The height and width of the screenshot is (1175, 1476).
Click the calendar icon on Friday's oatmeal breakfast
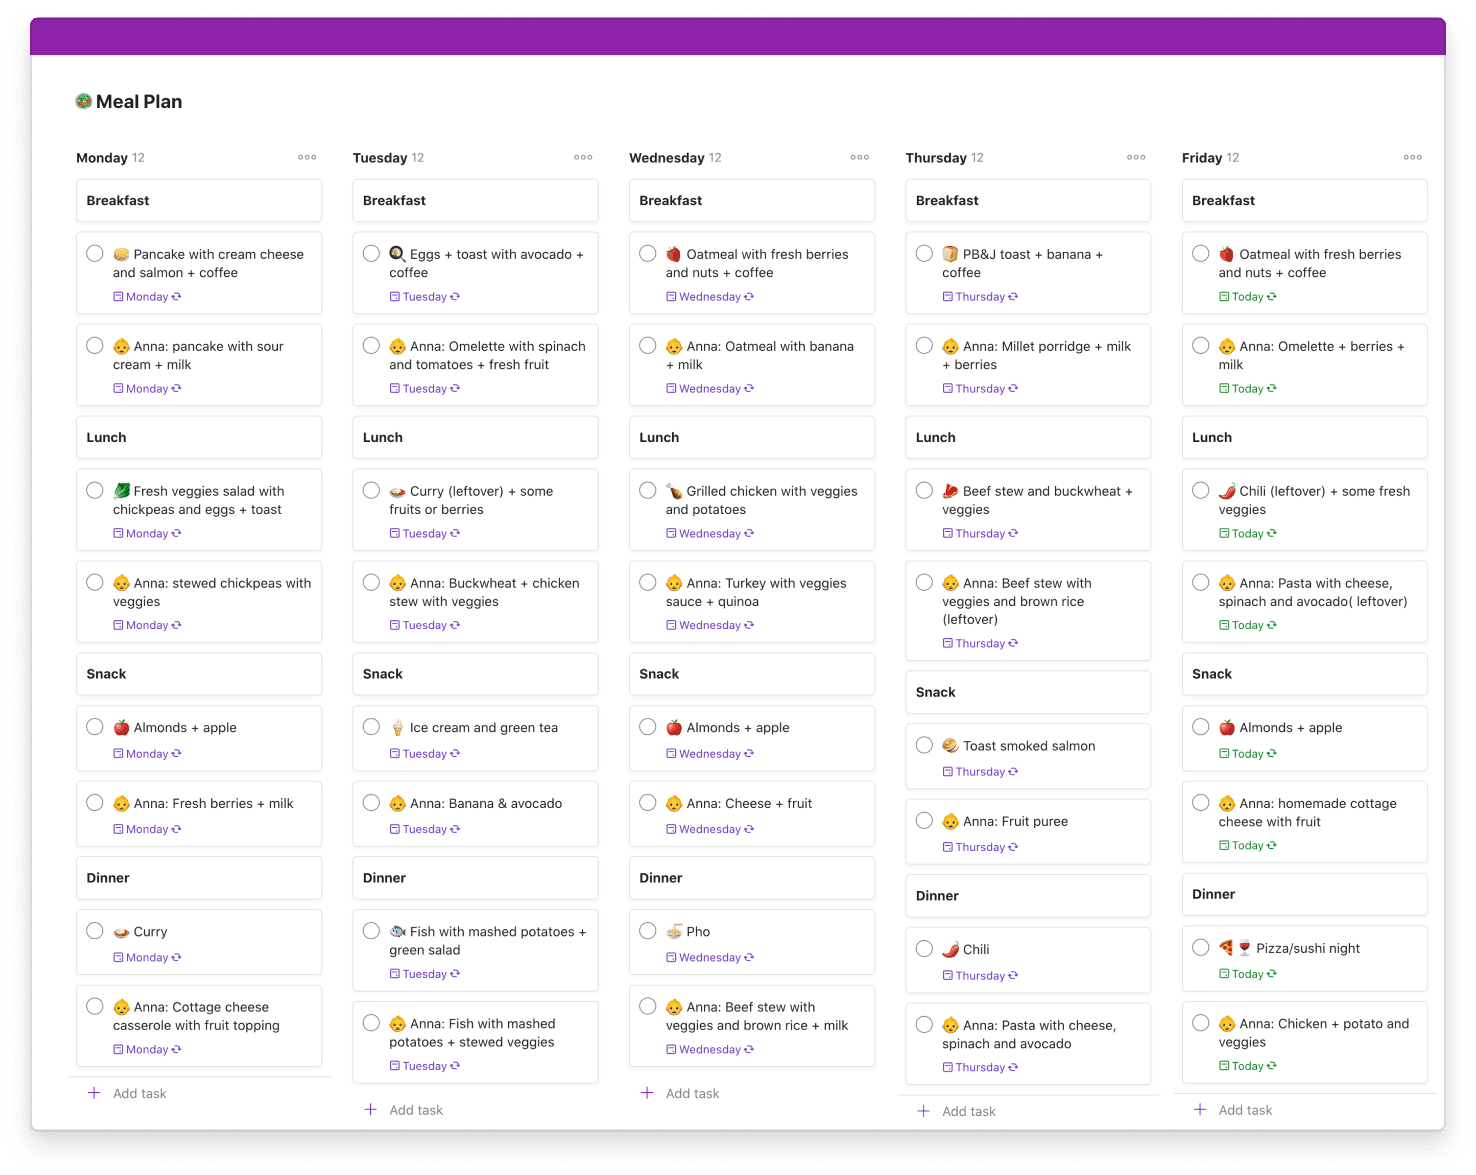click(1224, 296)
